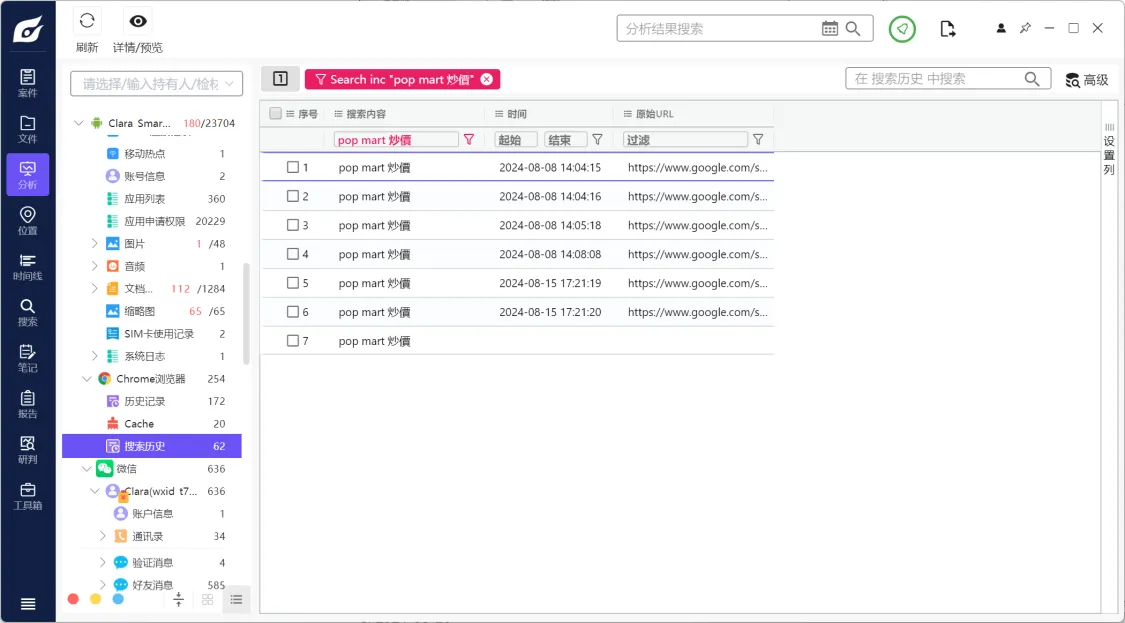
Task: Open 研判 in left sidebar
Action: tap(27, 450)
